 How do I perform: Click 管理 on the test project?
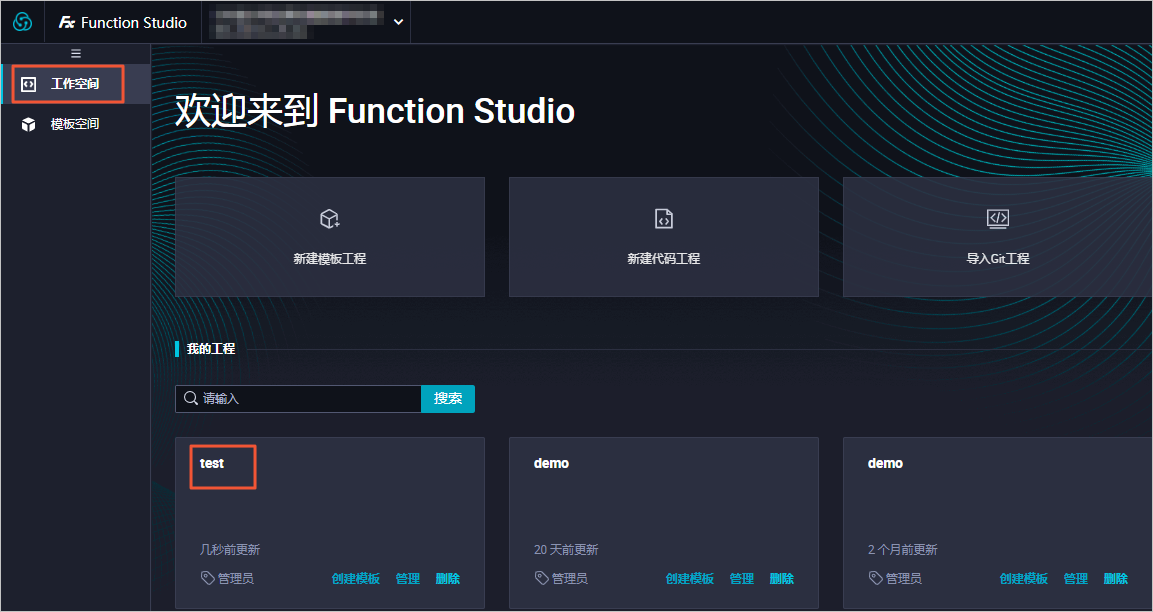pos(408,579)
